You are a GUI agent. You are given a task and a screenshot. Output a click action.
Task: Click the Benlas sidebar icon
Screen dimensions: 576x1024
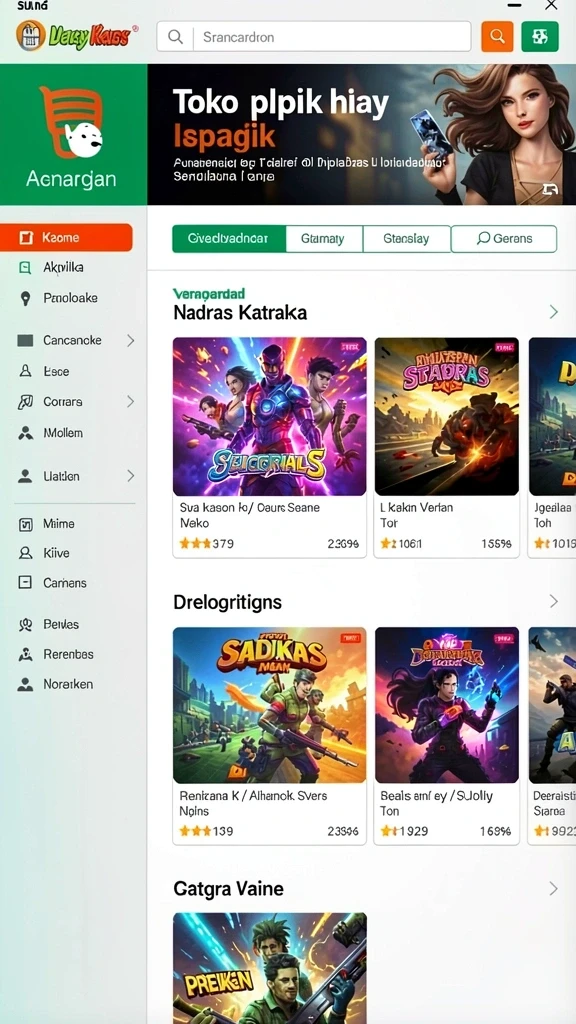[x=25, y=625]
